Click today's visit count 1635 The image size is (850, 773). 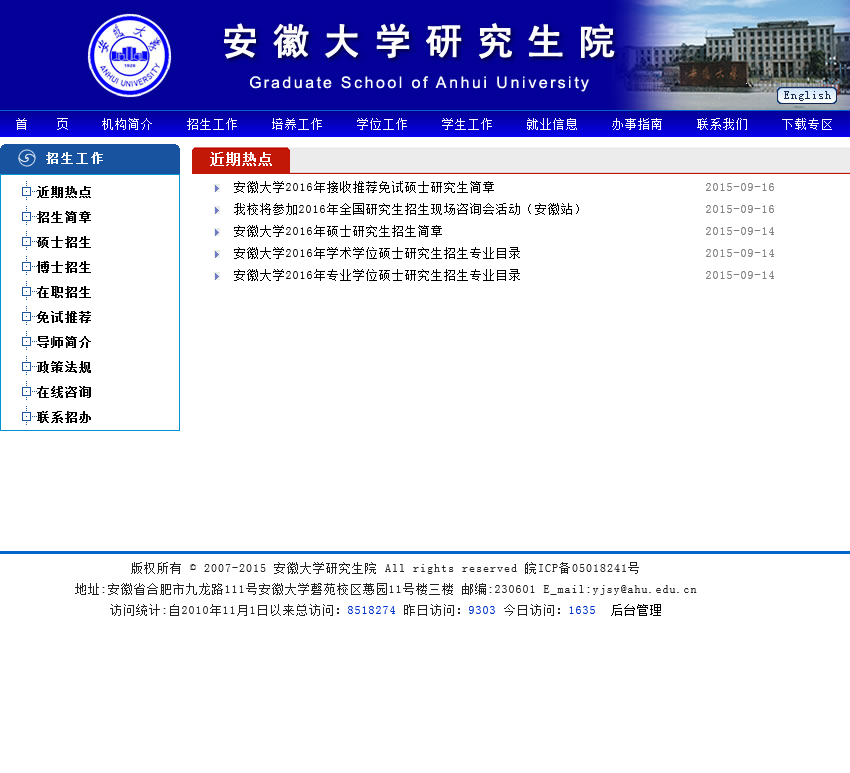[582, 610]
